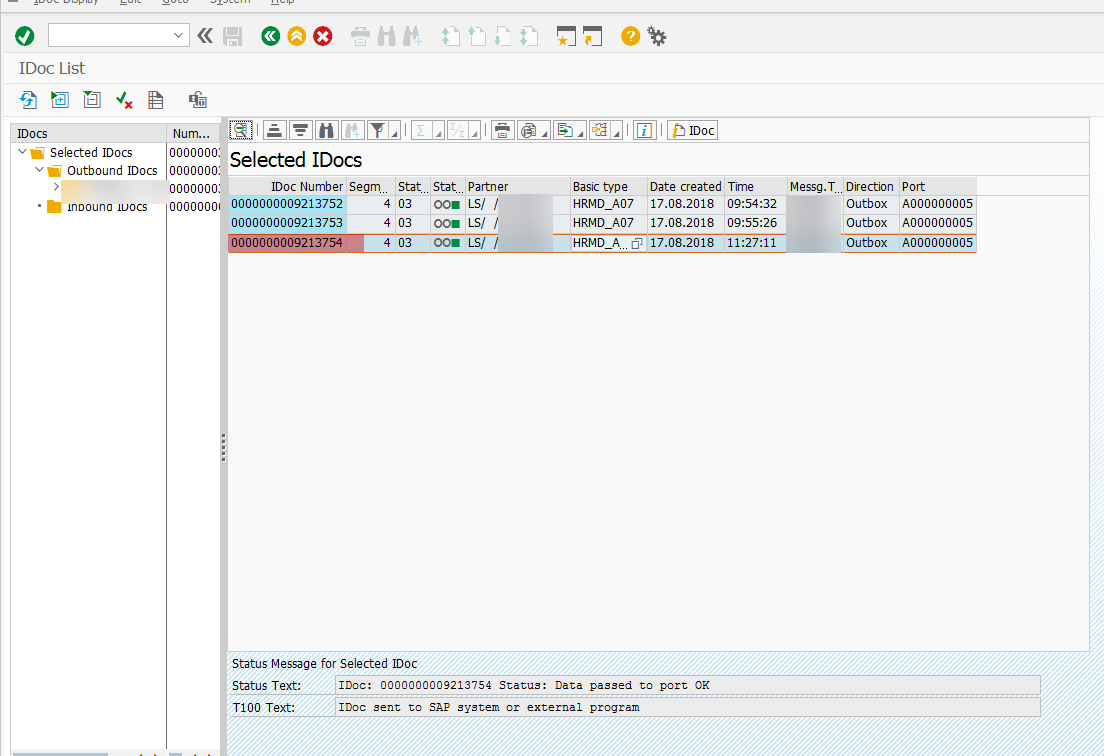The image size is (1104, 756).
Task: Click the green Enter checkmark icon
Action: click(25, 36)
